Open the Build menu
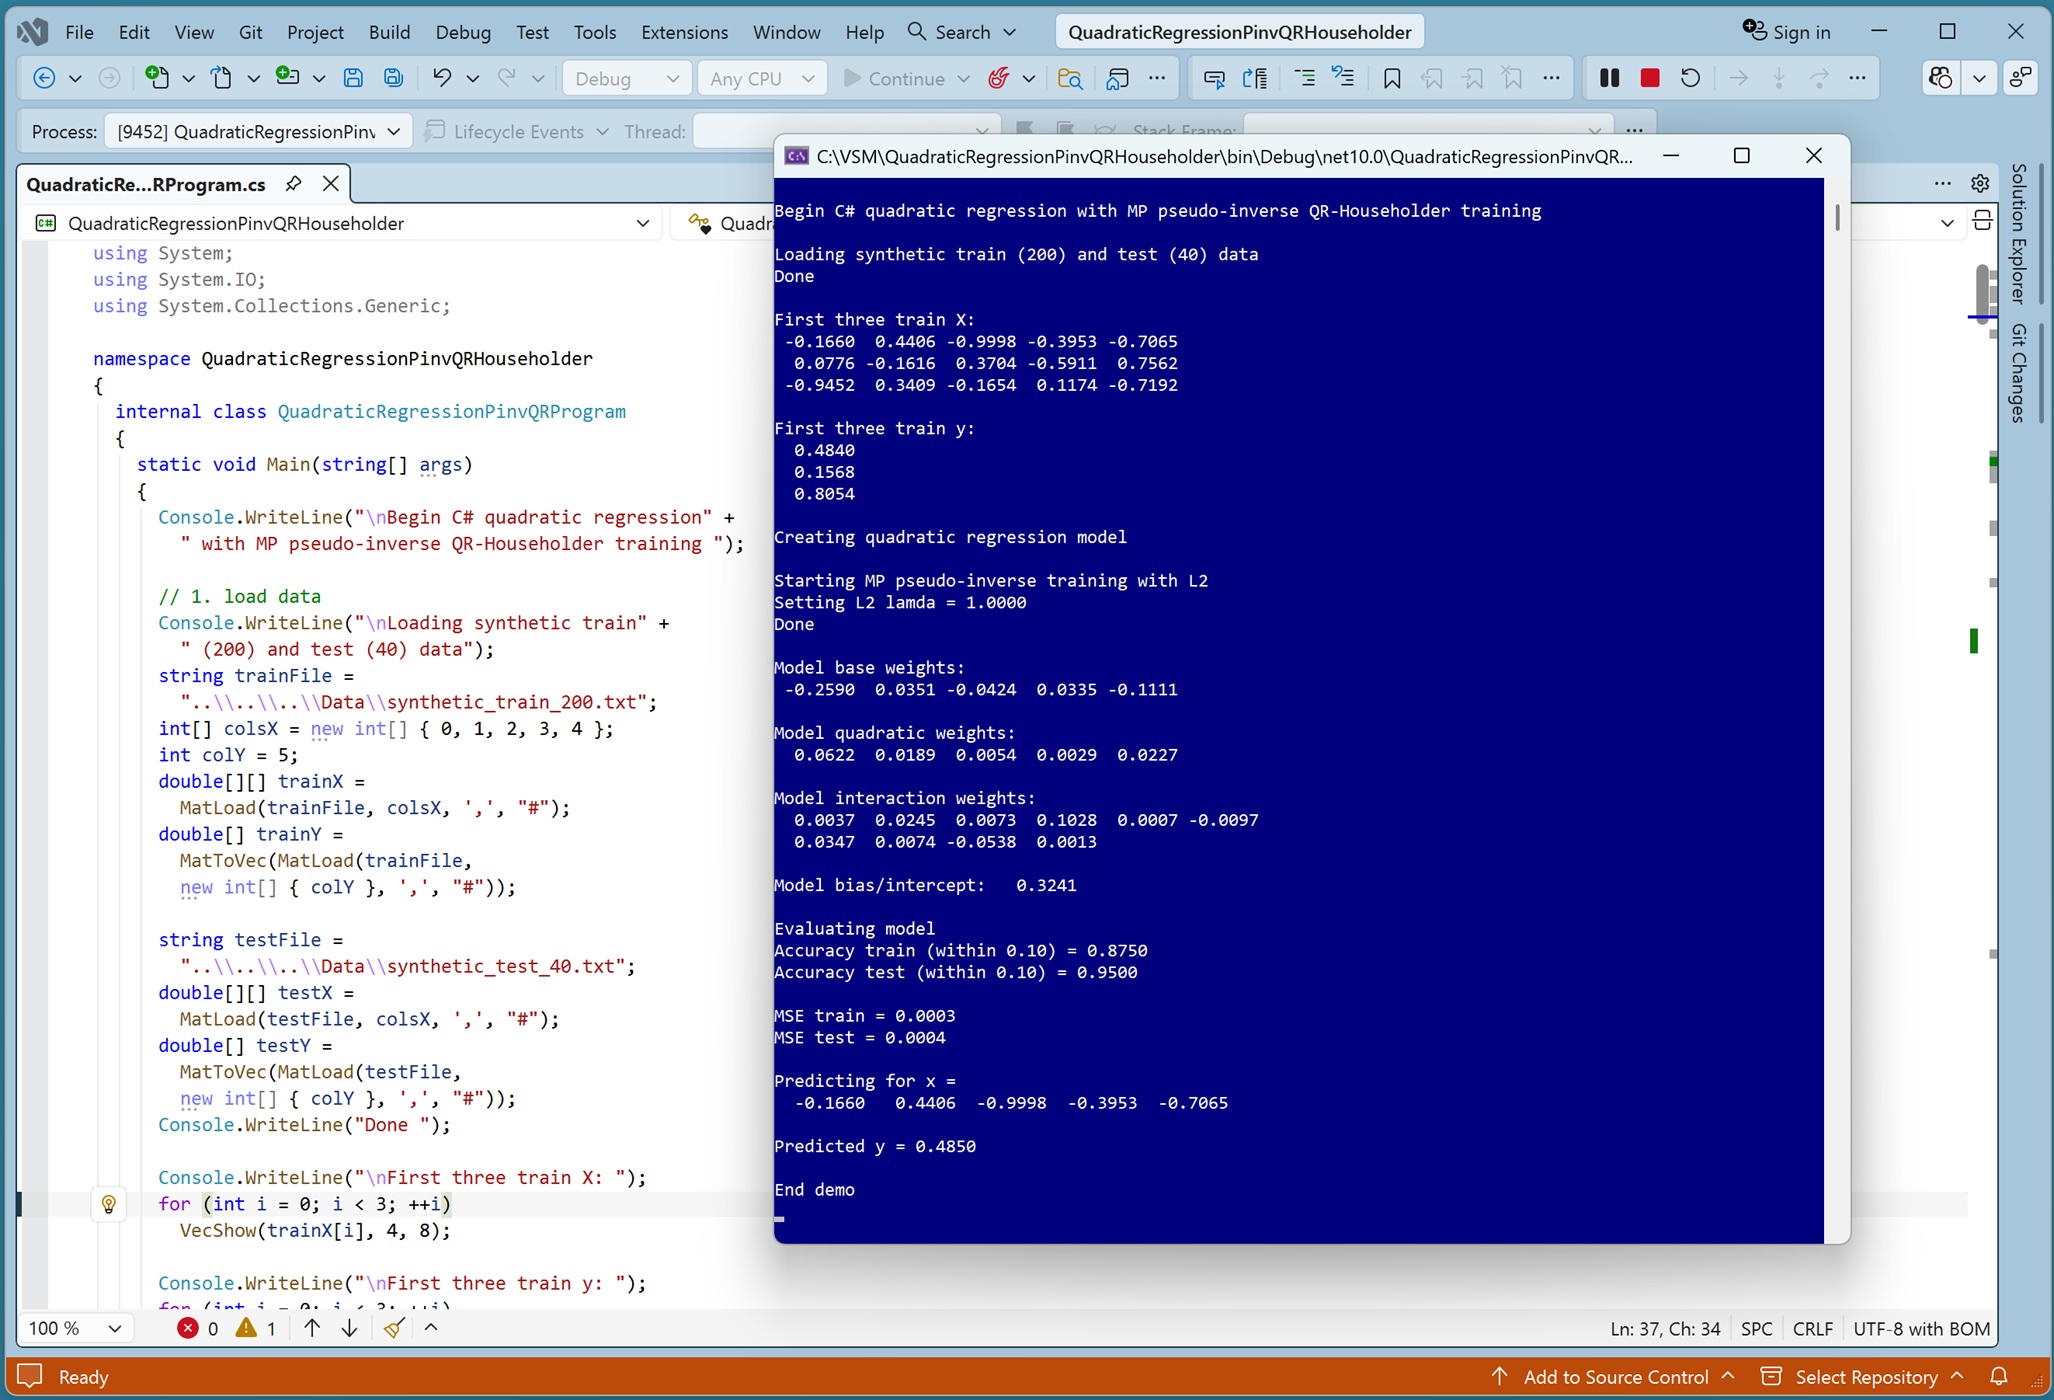 pos(389,32)
